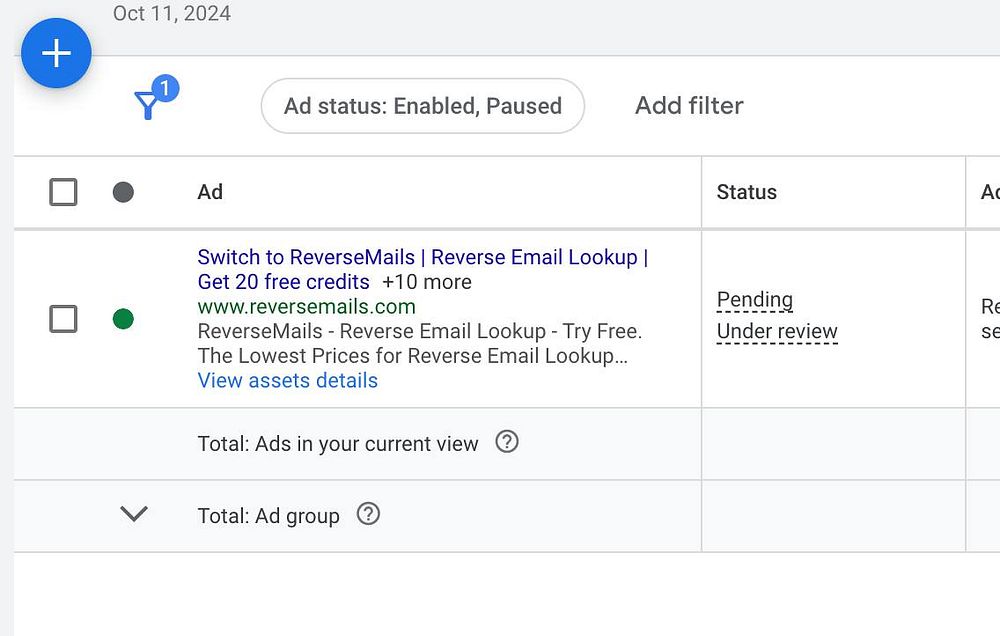Click Add filter
This screenshot has height=636, width=1000.
click(x=689, y=106)
